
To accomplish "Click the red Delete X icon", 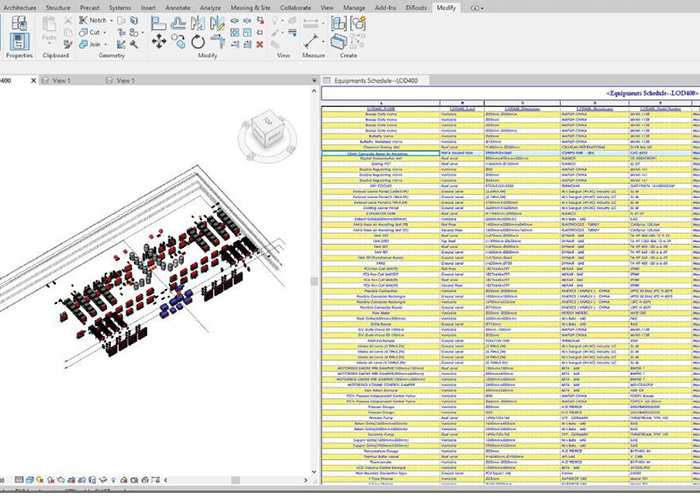I will (x=260, y=44).
